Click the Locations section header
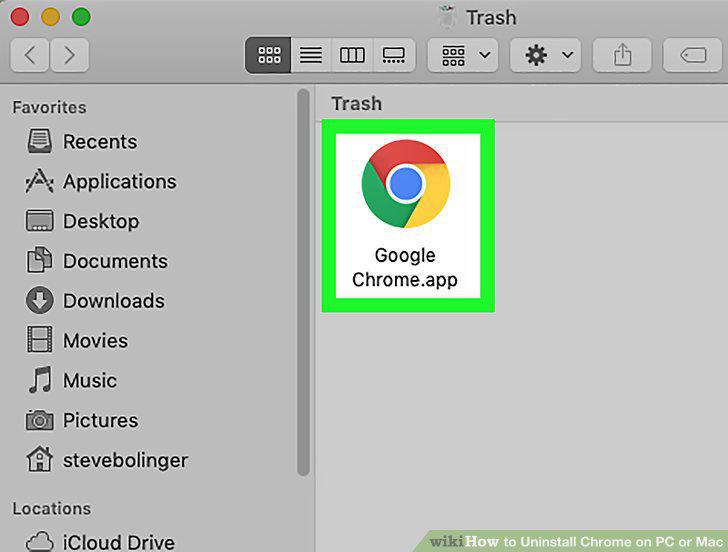Screen dimensions: 728x552 [x=52, y=509]
